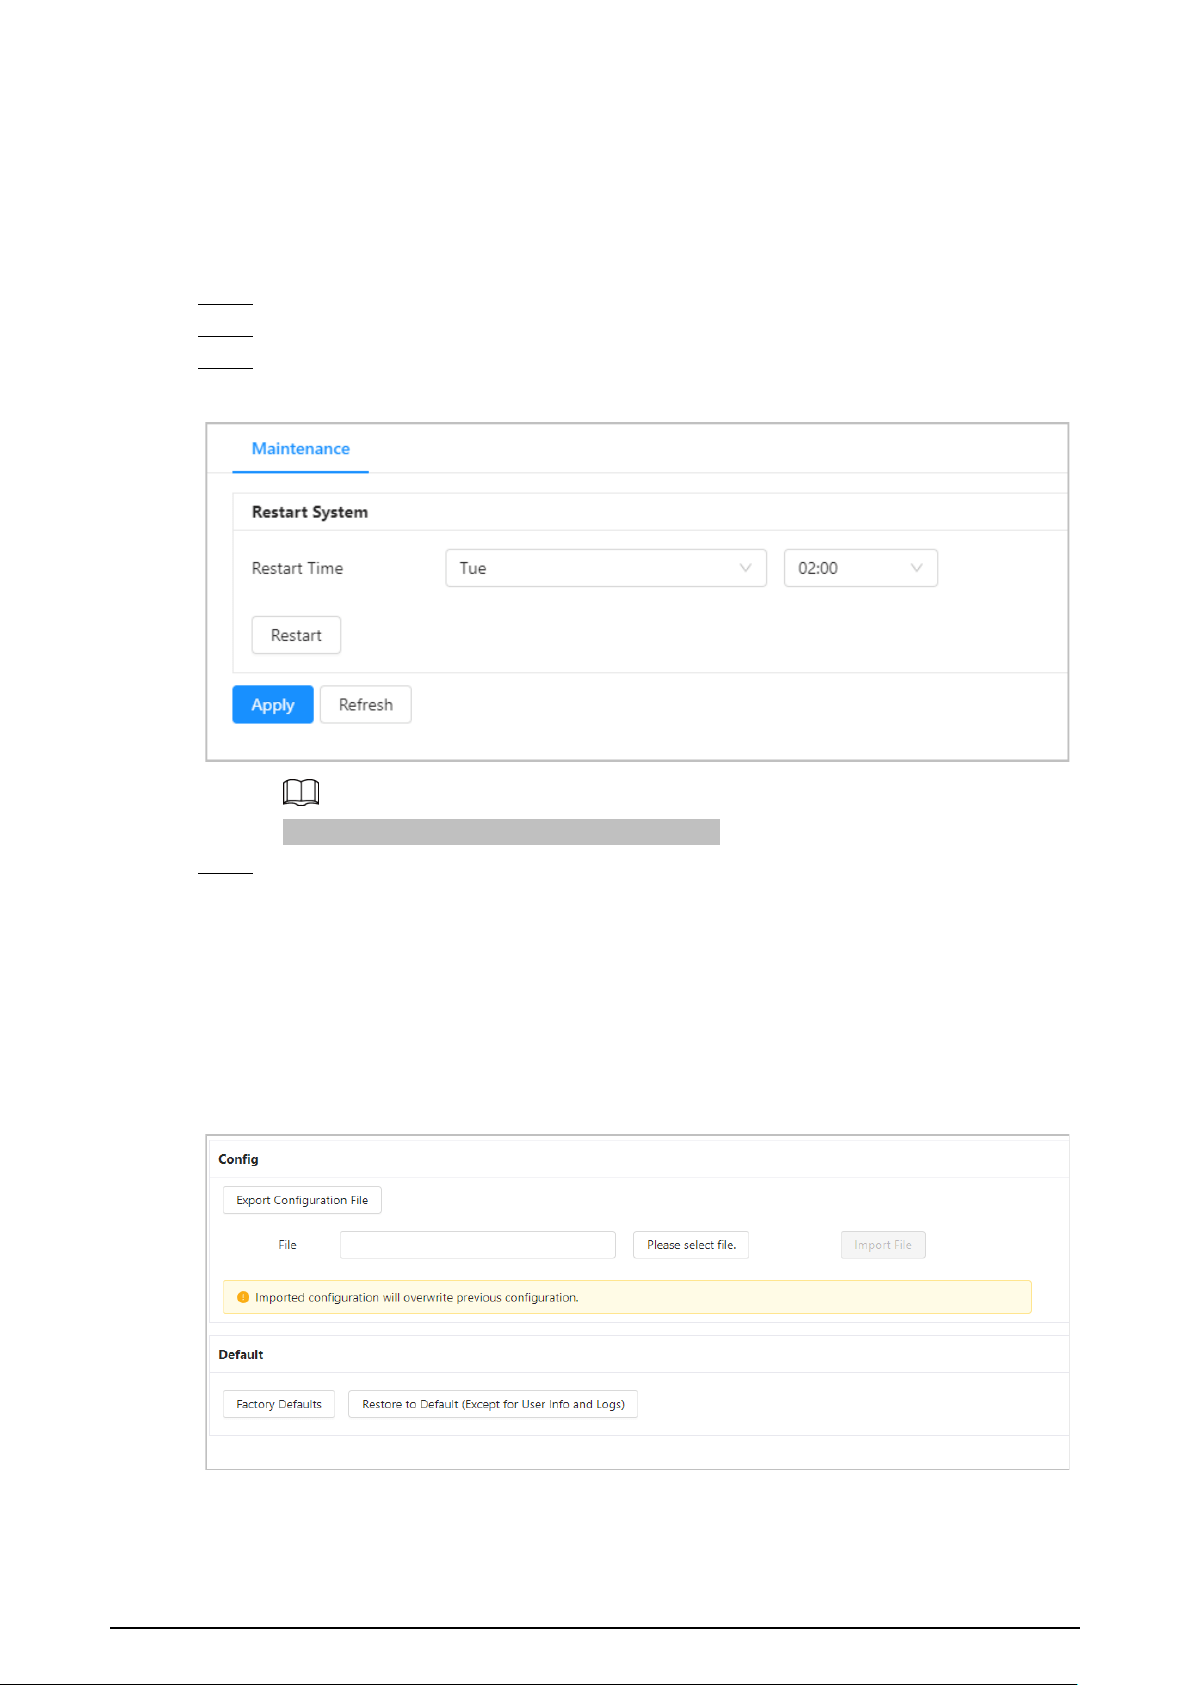Click the Restart System heading
Viewport: 1192px width, 1685px height.
(x=310, y=512)
